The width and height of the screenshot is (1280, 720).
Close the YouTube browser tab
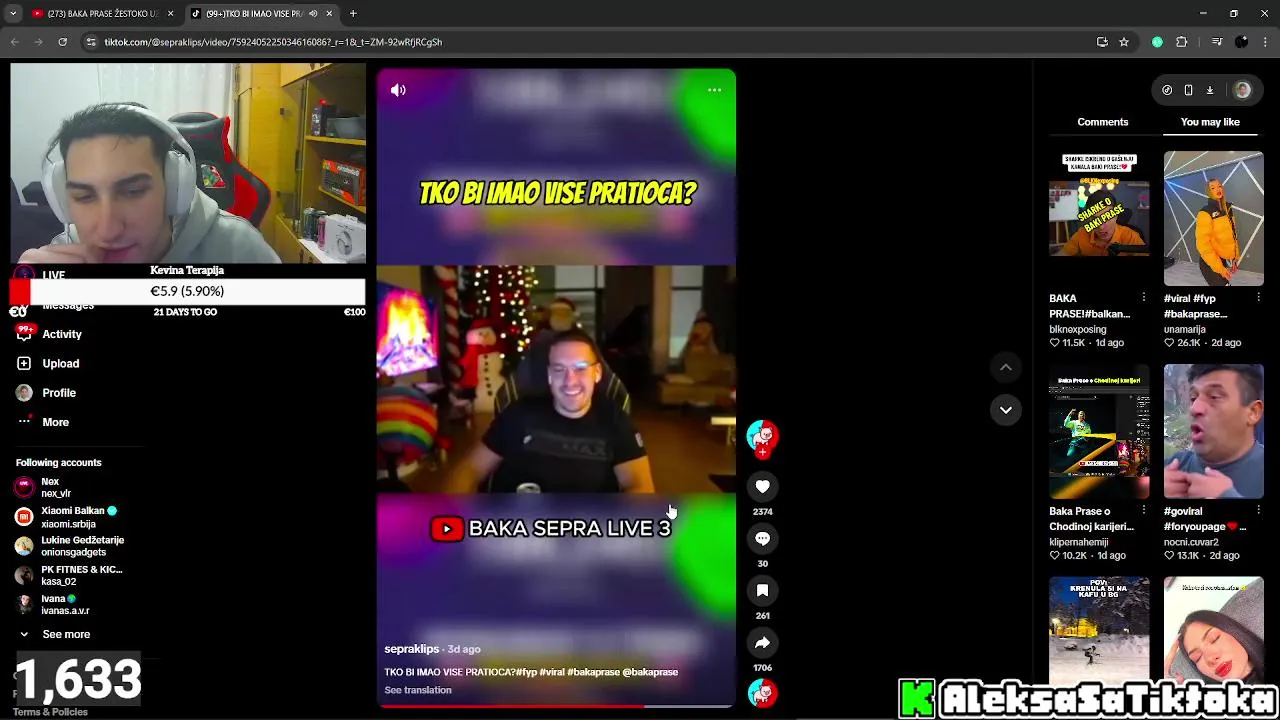pos(171,14)
